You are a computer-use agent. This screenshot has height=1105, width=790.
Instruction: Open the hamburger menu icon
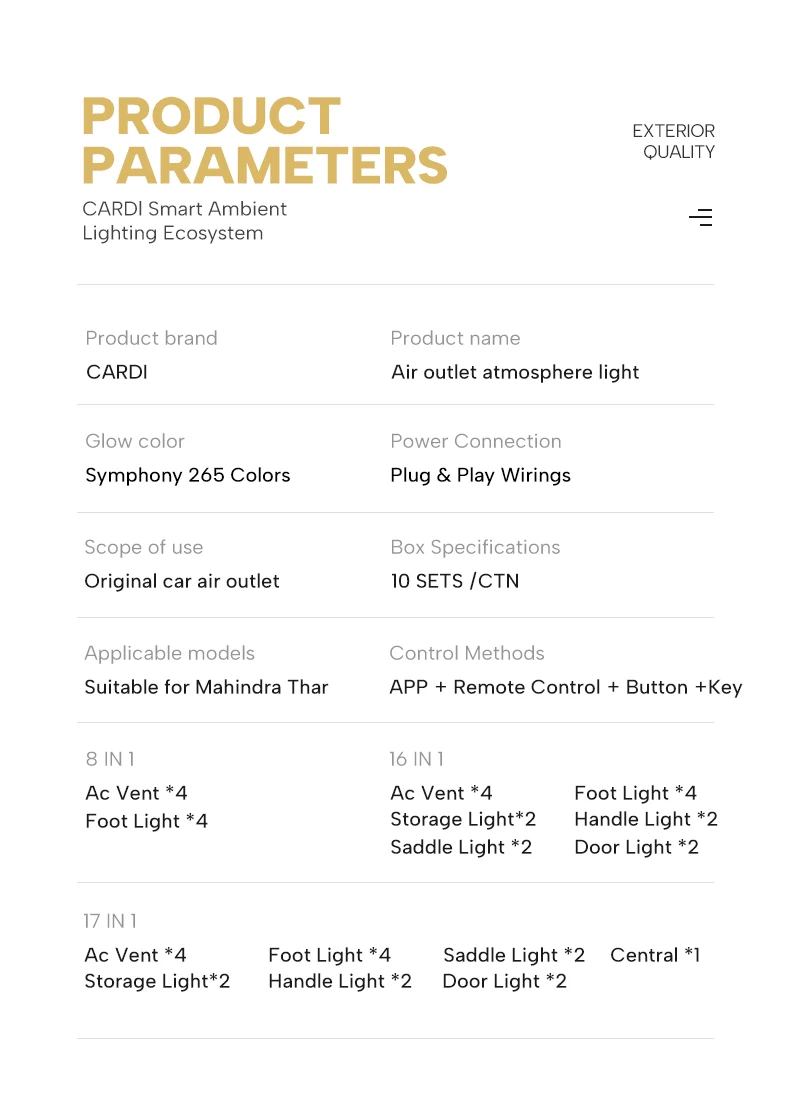pos(701,217)
